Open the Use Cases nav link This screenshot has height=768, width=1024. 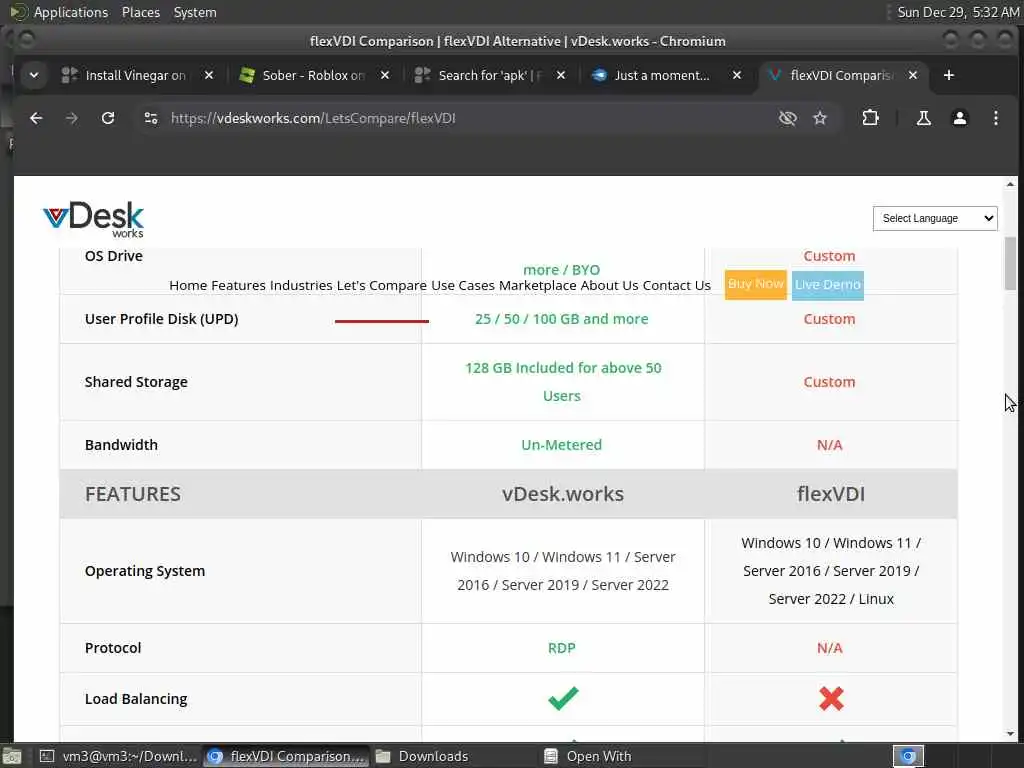tap(462, 285)
